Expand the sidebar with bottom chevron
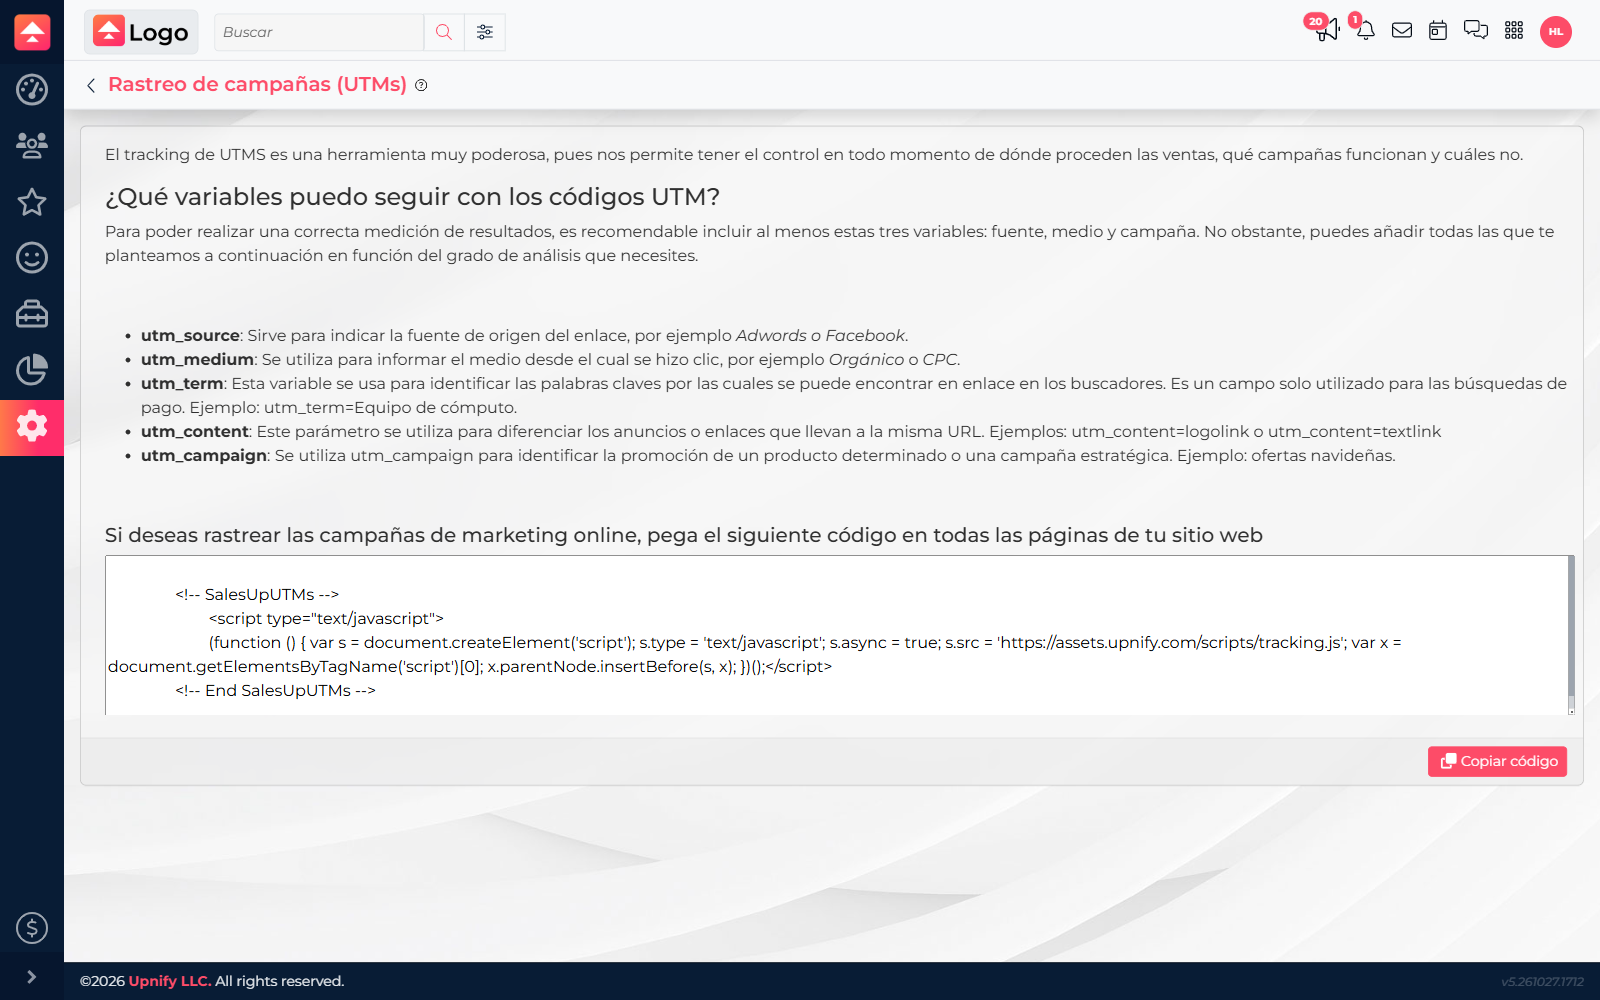 coord(32,977)
